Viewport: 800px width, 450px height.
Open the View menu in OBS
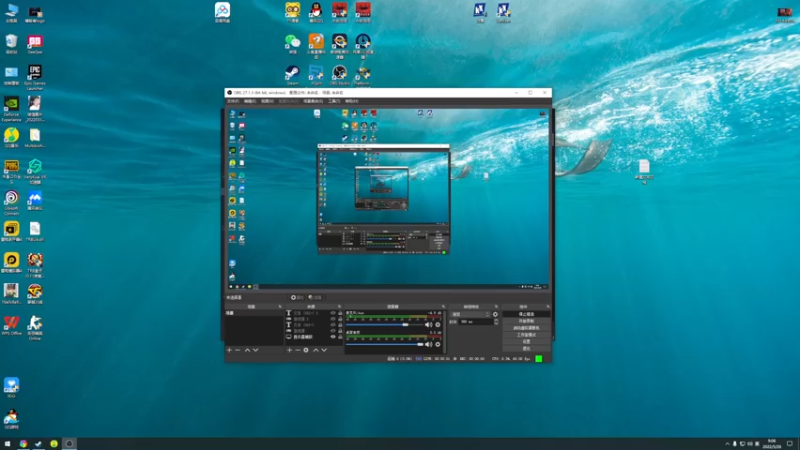coord(267,101)
